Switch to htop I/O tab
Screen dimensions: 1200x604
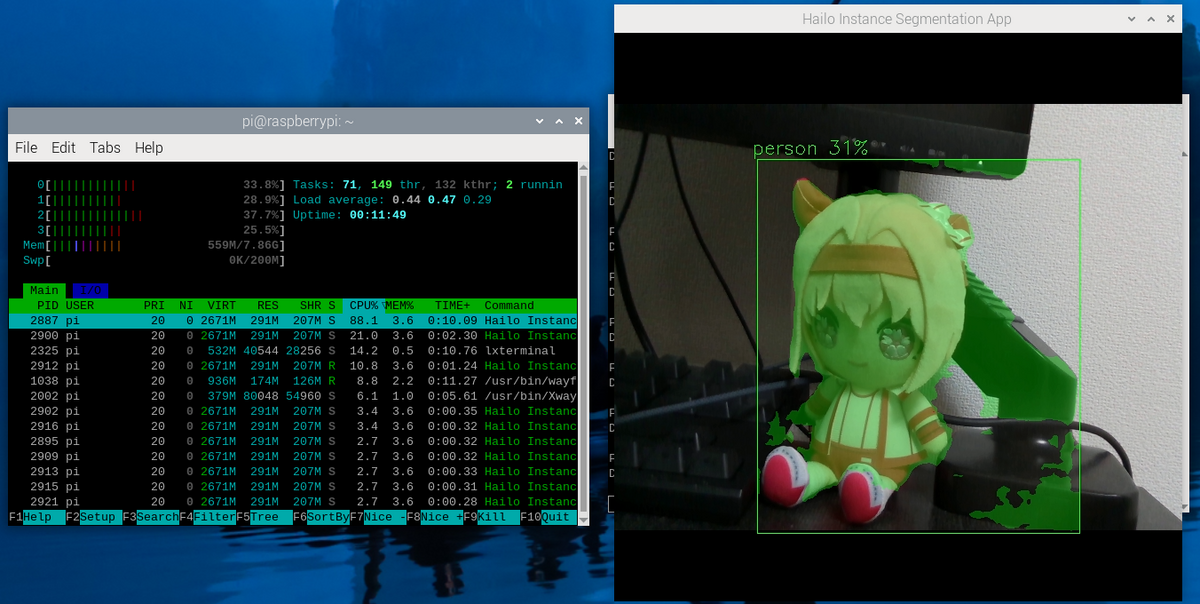click(90, 290)
